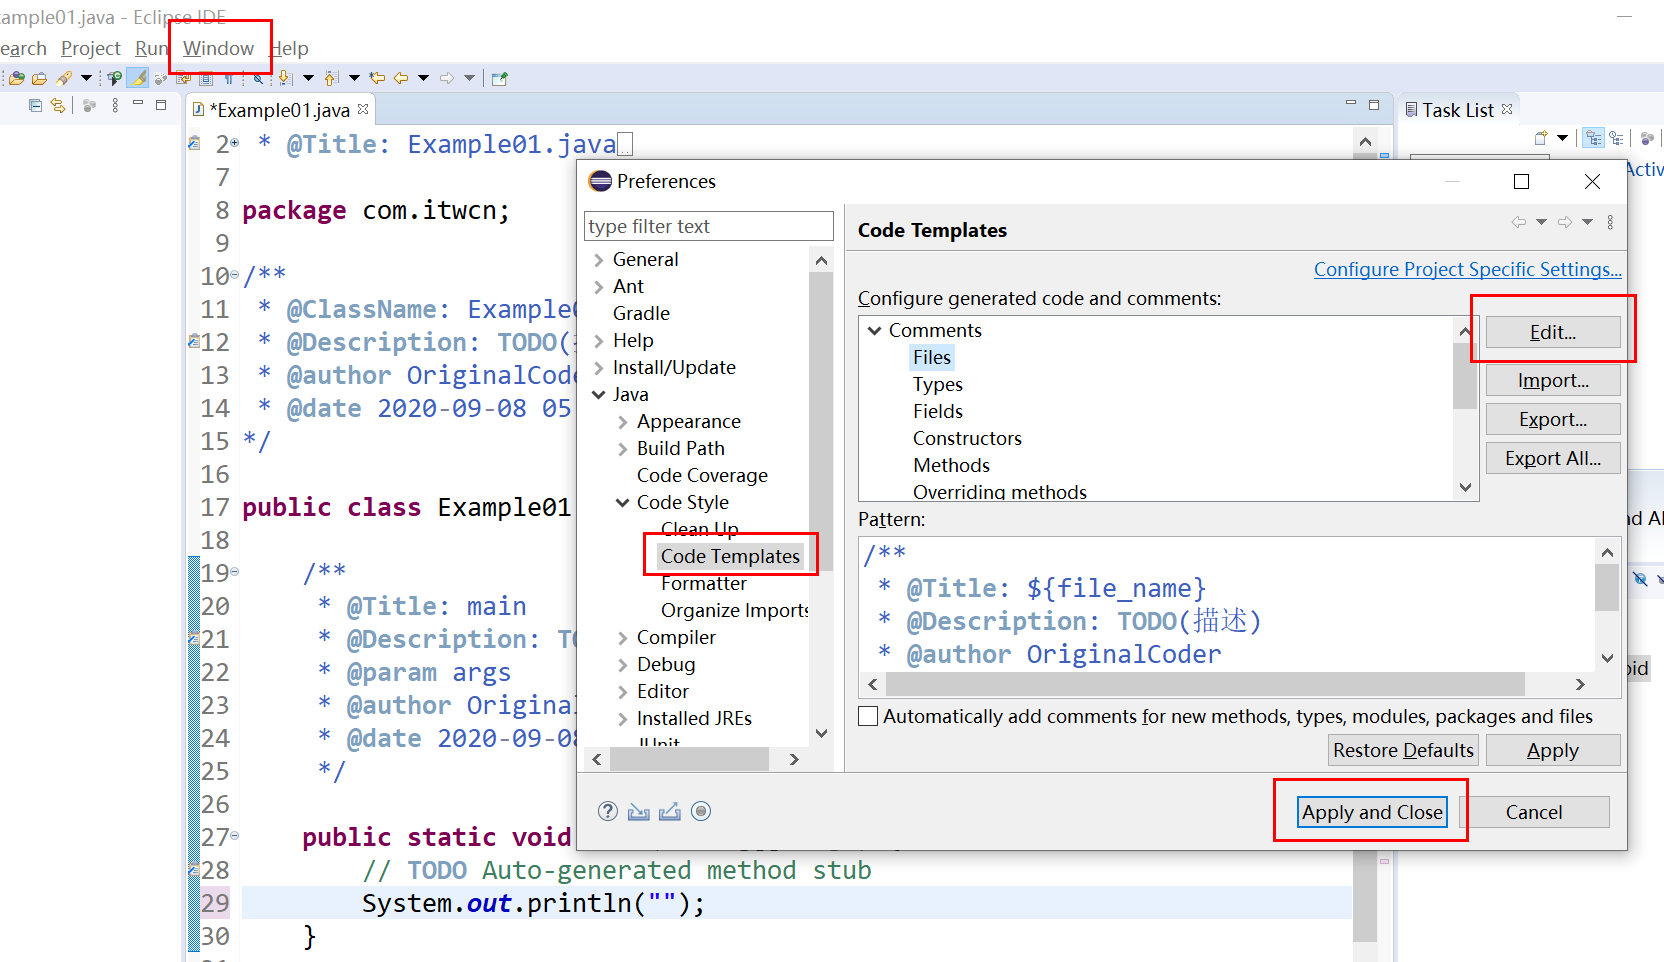Click Open Type toolbar icon

click(x=16, y=78)
